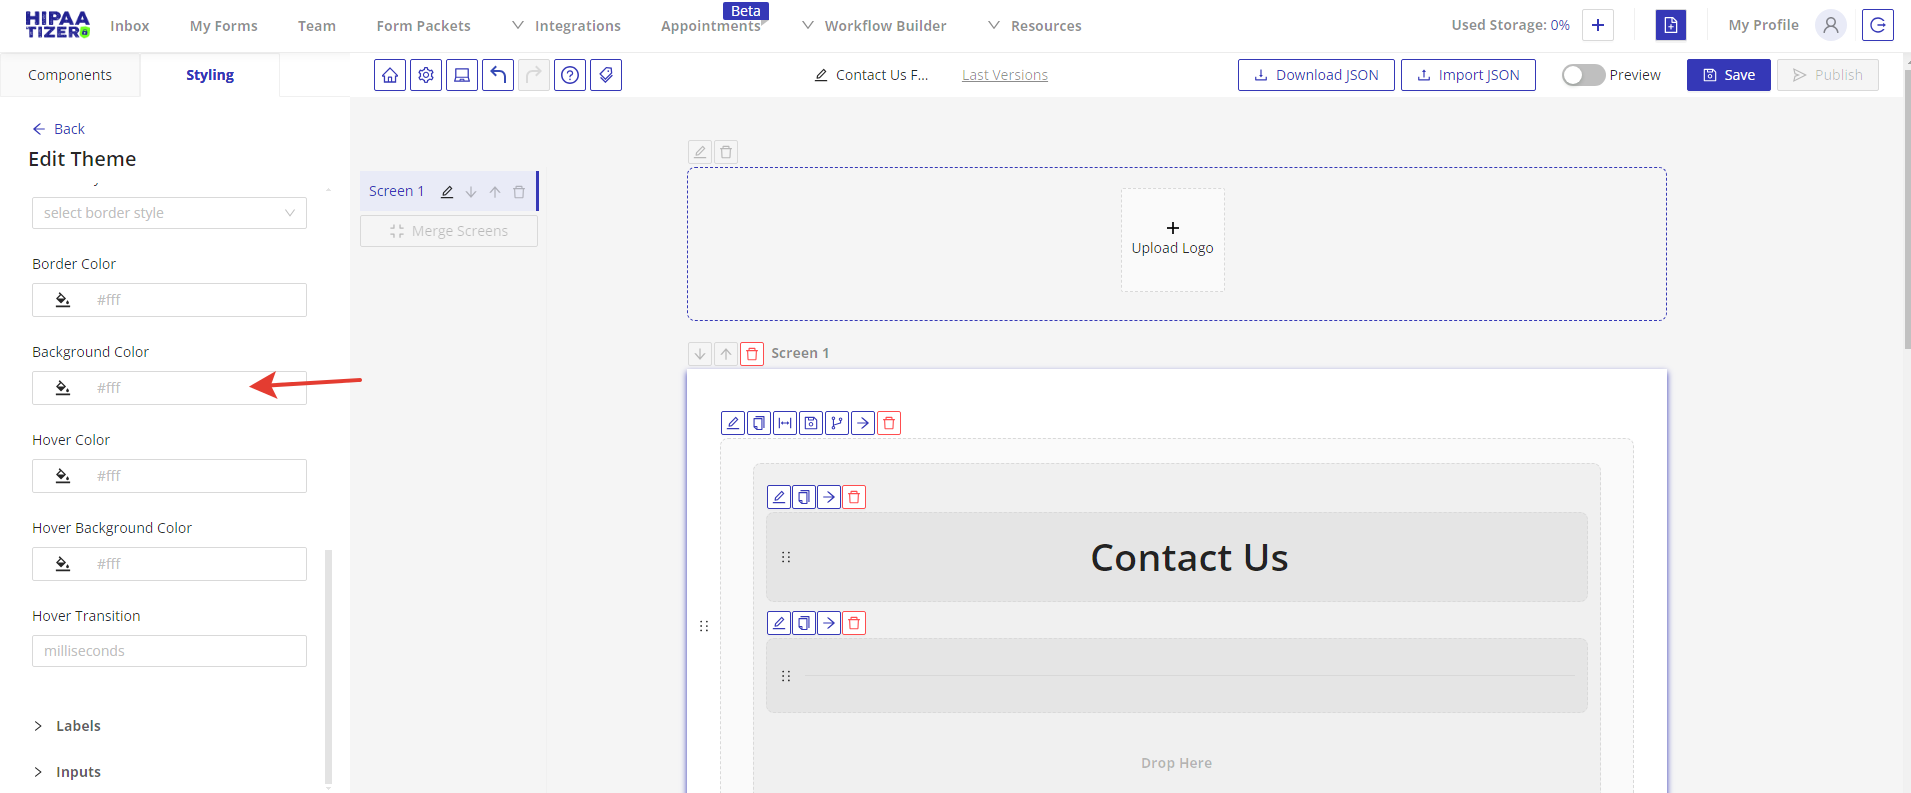Open the select border style dropdown
Screen dimensions: 1911x793
pyautogui.click(x=169, y=213)
